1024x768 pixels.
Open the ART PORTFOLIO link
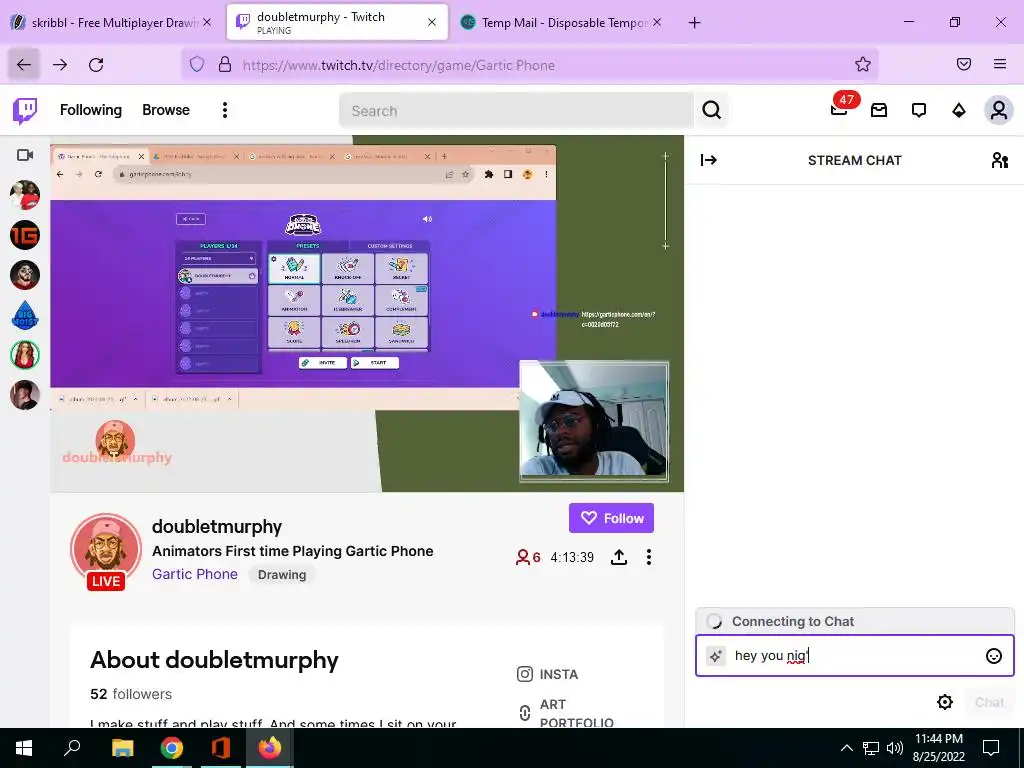coord(566,713)
